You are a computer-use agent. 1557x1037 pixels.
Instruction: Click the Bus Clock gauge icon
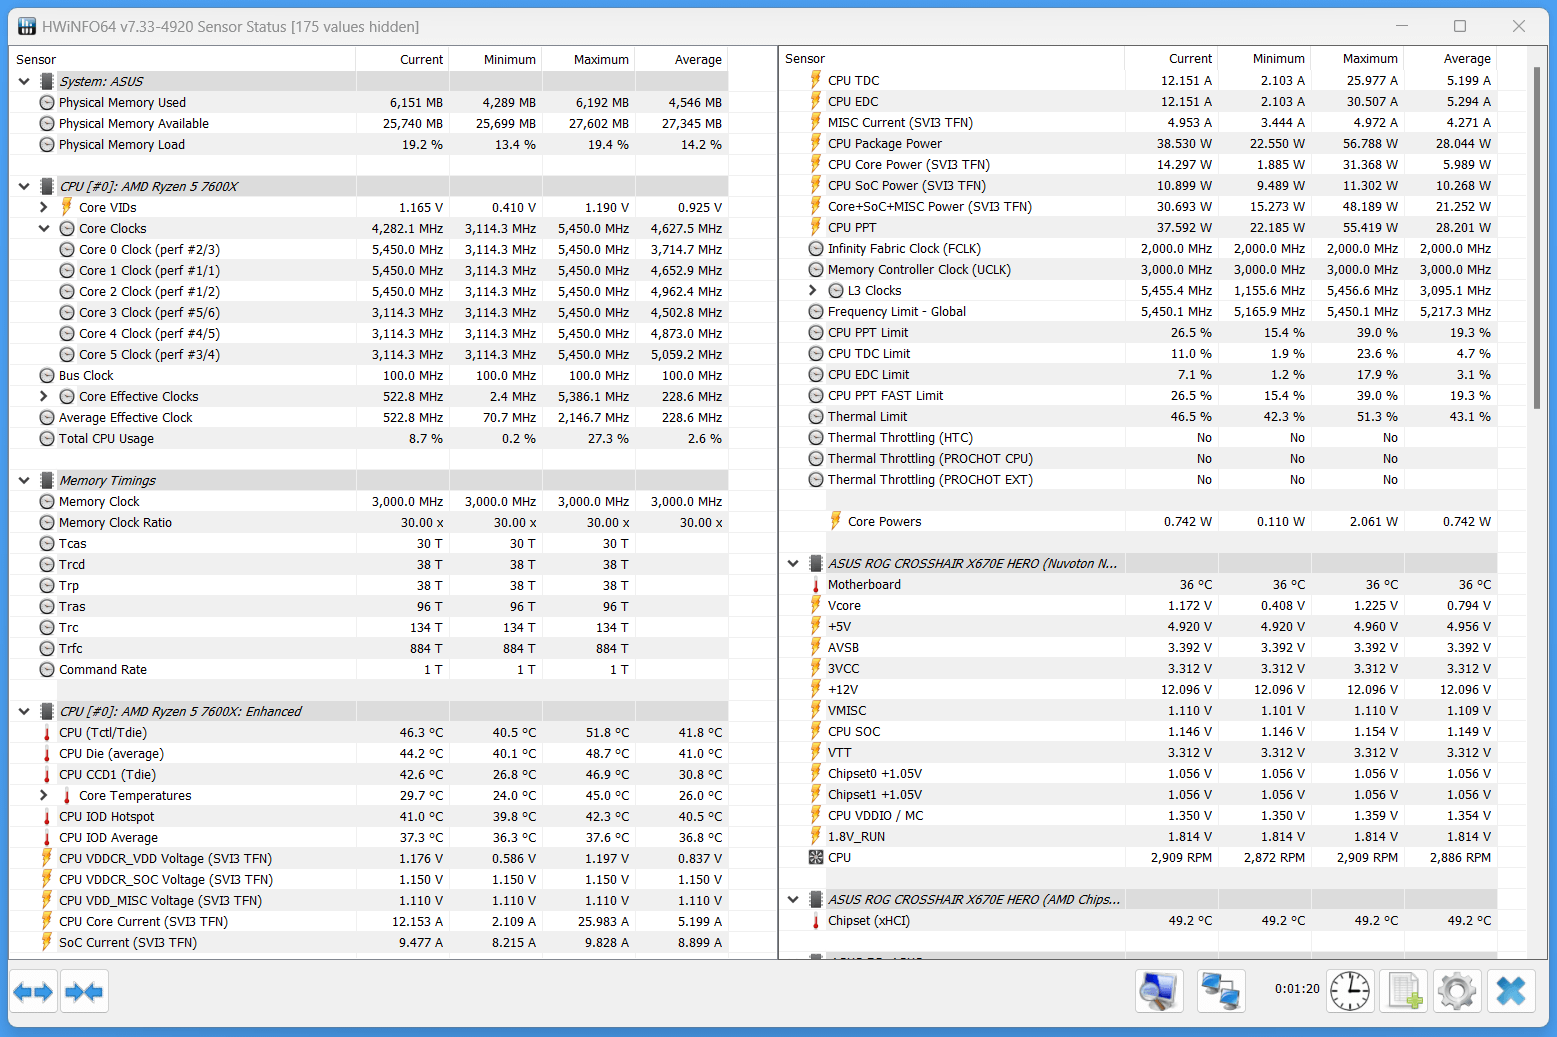47,376
